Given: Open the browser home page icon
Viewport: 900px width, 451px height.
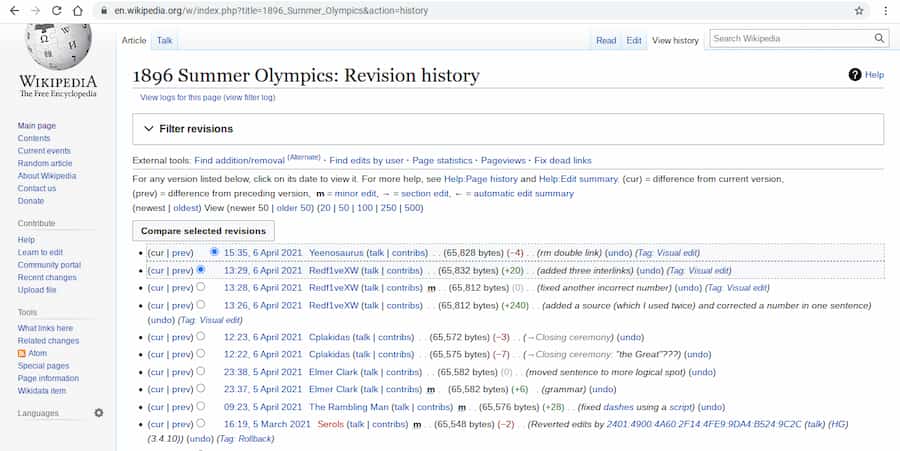Looking at the screenshot, I should pyautogui.click(x=77, y=10).
